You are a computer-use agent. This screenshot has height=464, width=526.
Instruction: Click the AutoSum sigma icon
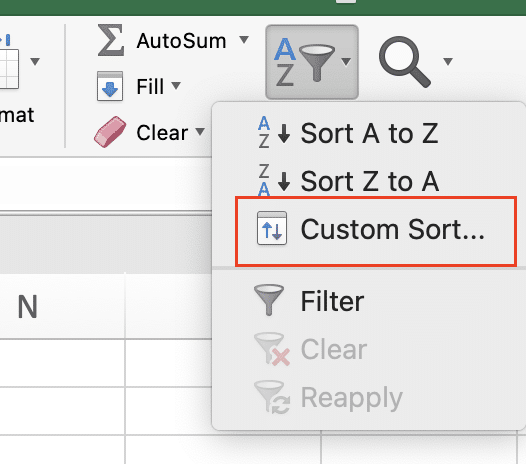(x=111, y=40)
